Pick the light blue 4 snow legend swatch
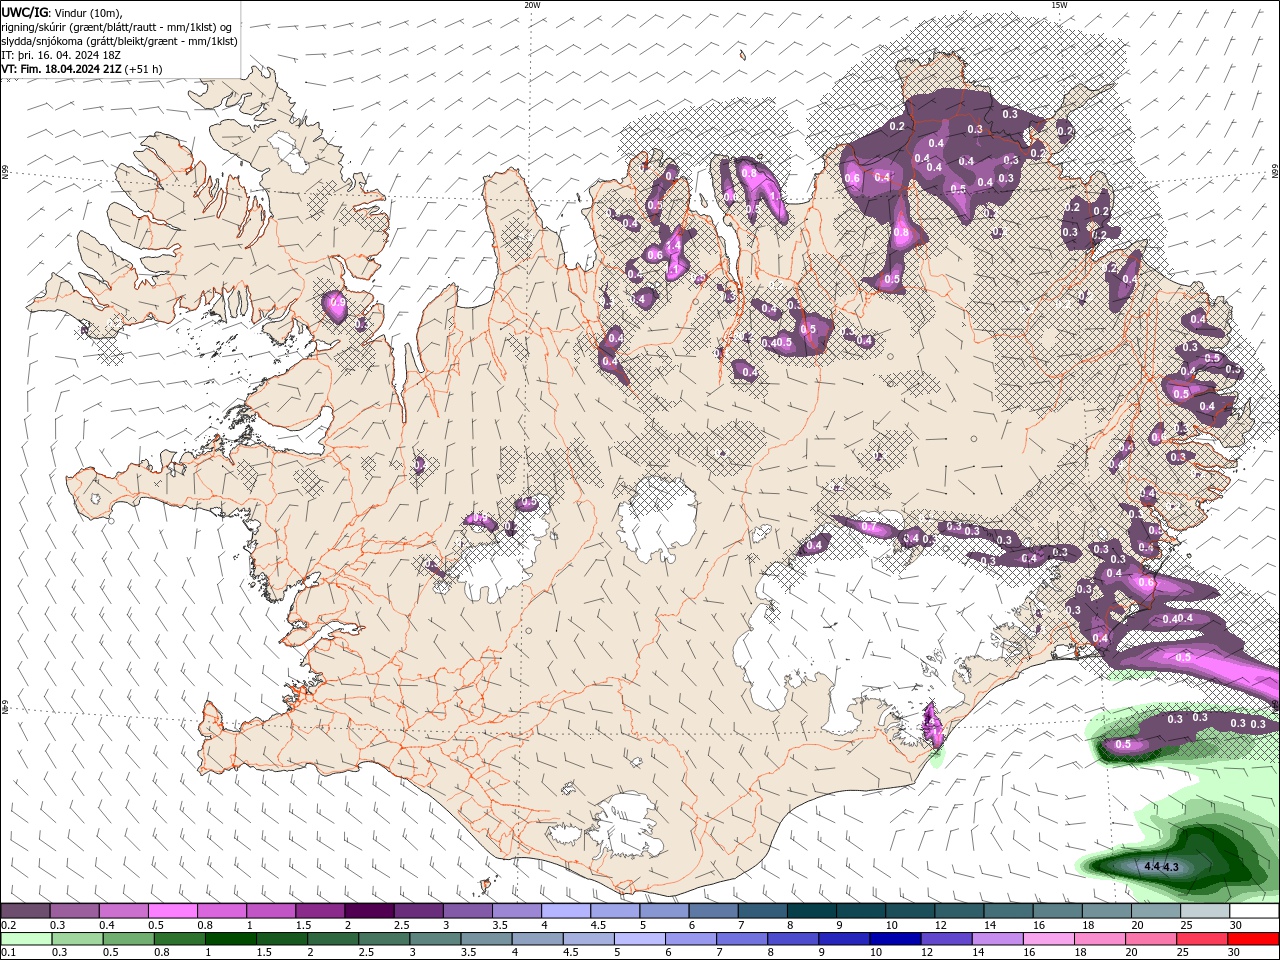This screenshot has height=960, width=1280. point(566,911)
